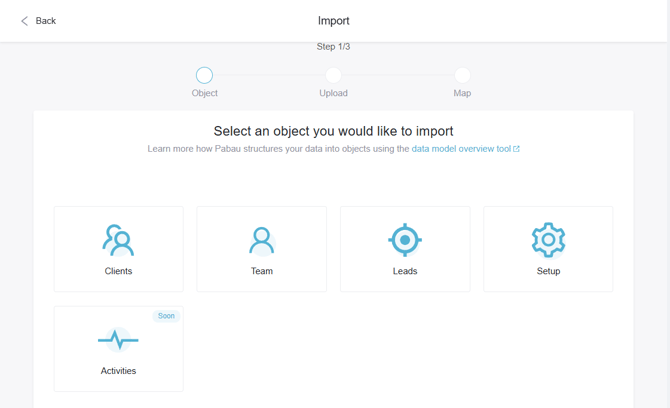Click the Leads card label
Viewport: 670px width, 408px height.
(x=405, y=271)
